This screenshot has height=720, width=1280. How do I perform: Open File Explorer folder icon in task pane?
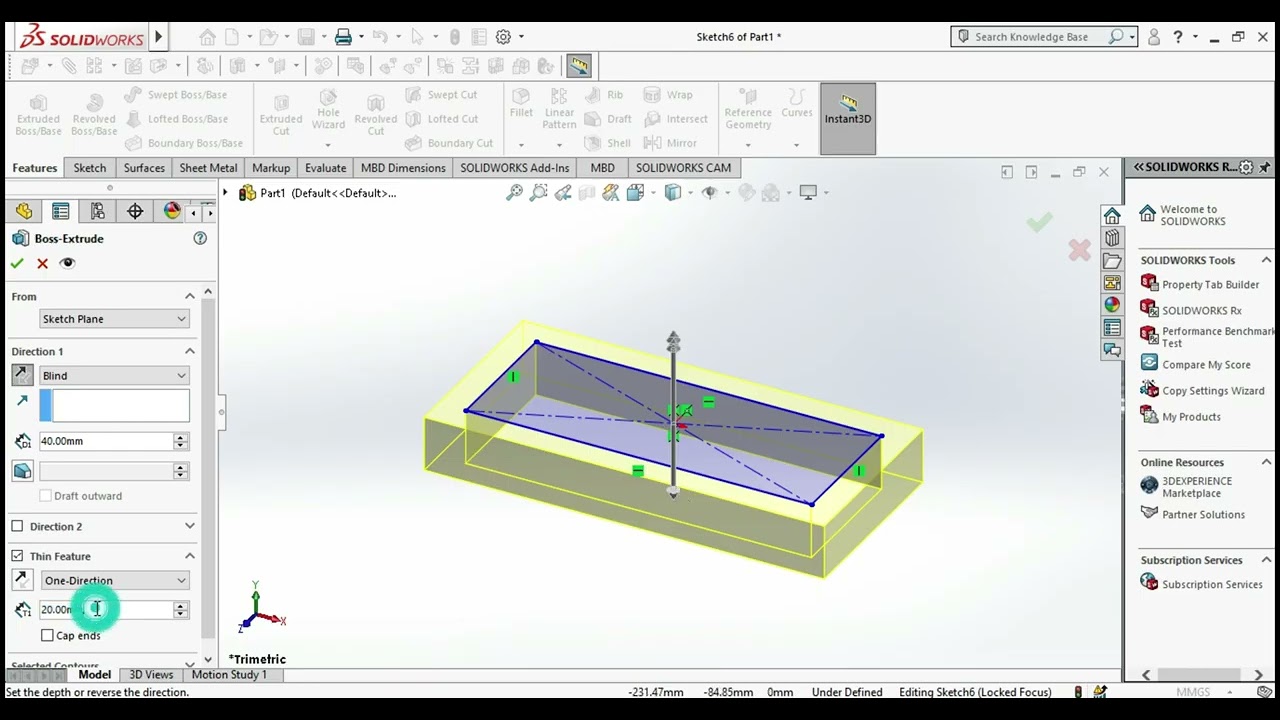(1112, 261)
